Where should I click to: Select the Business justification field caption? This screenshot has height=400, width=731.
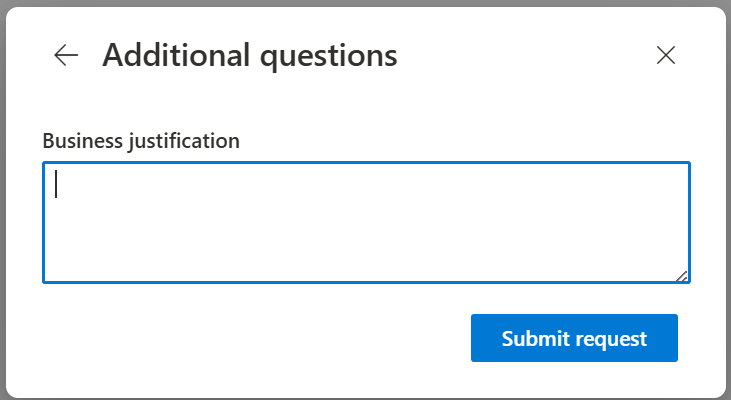[141, 140]
